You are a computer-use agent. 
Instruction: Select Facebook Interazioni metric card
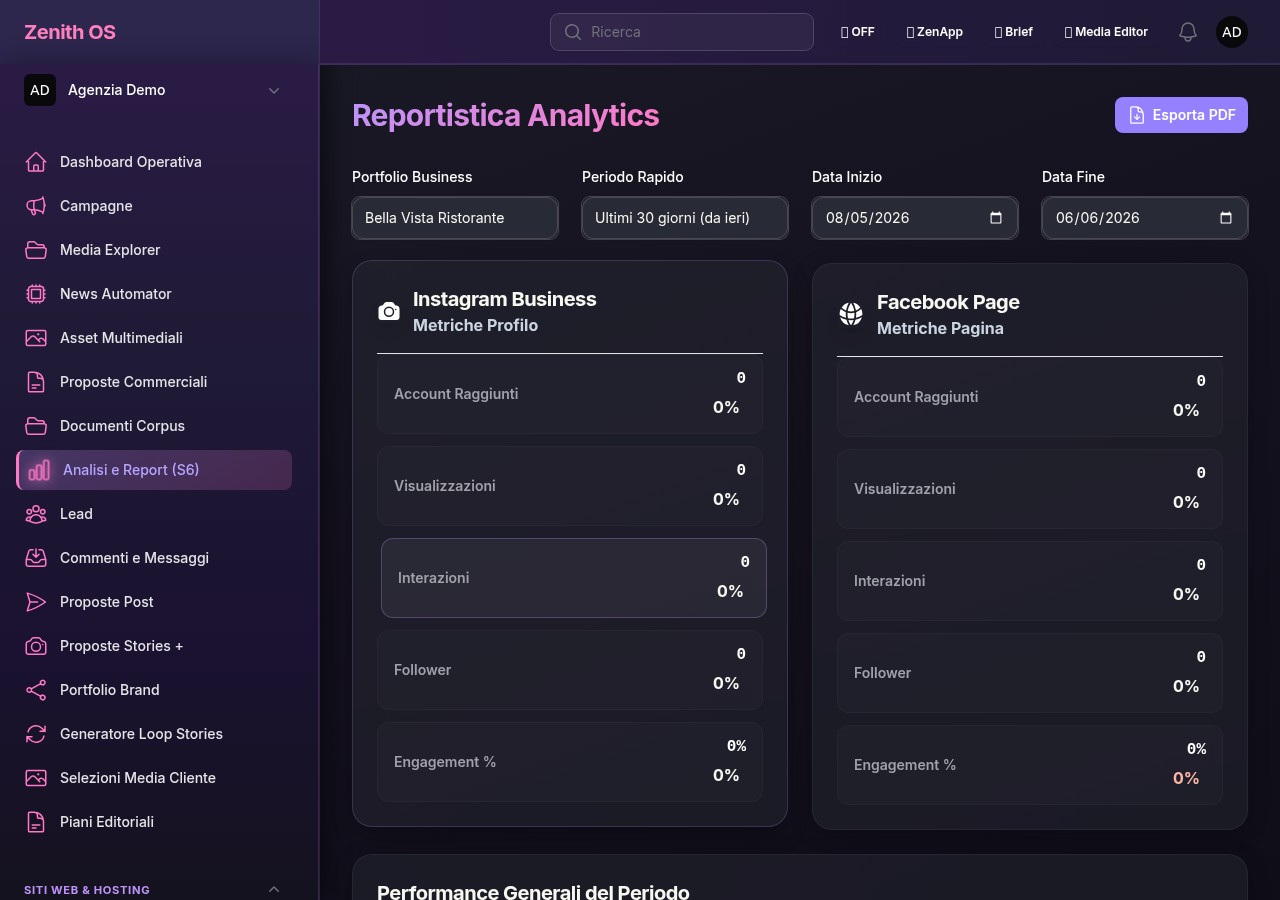point(1030,581)
